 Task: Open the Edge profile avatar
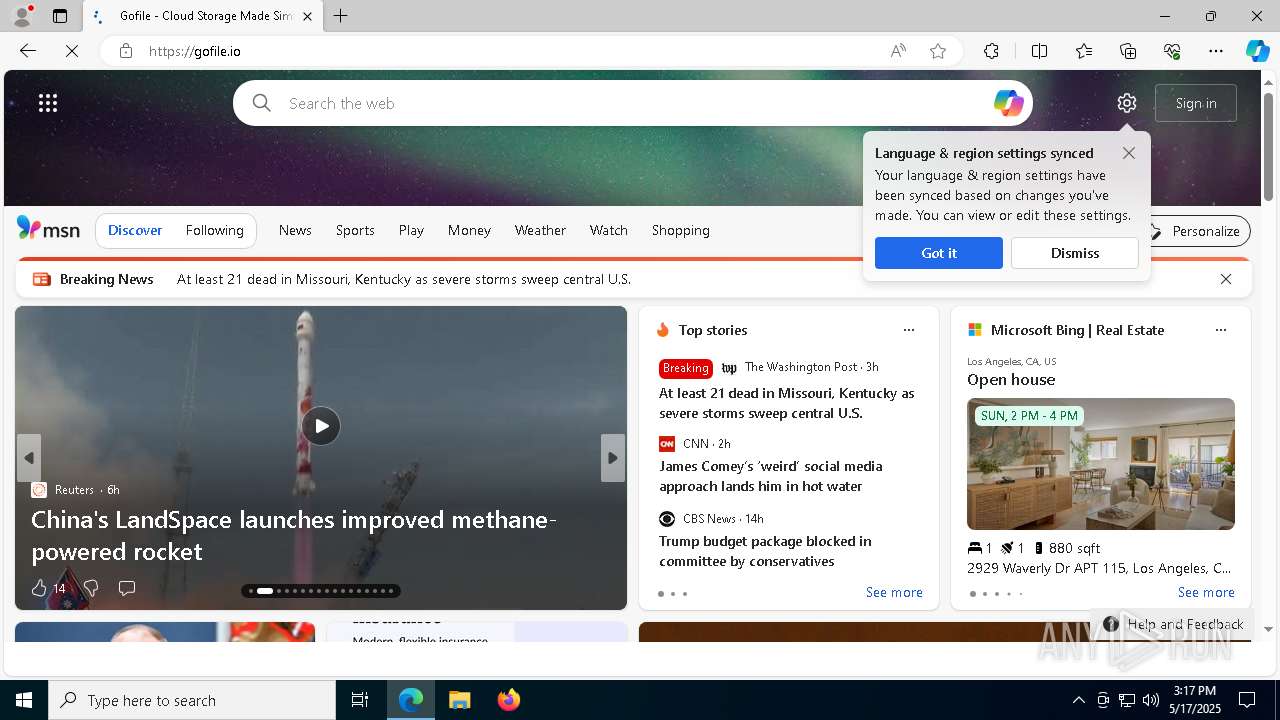coord(21,16)
